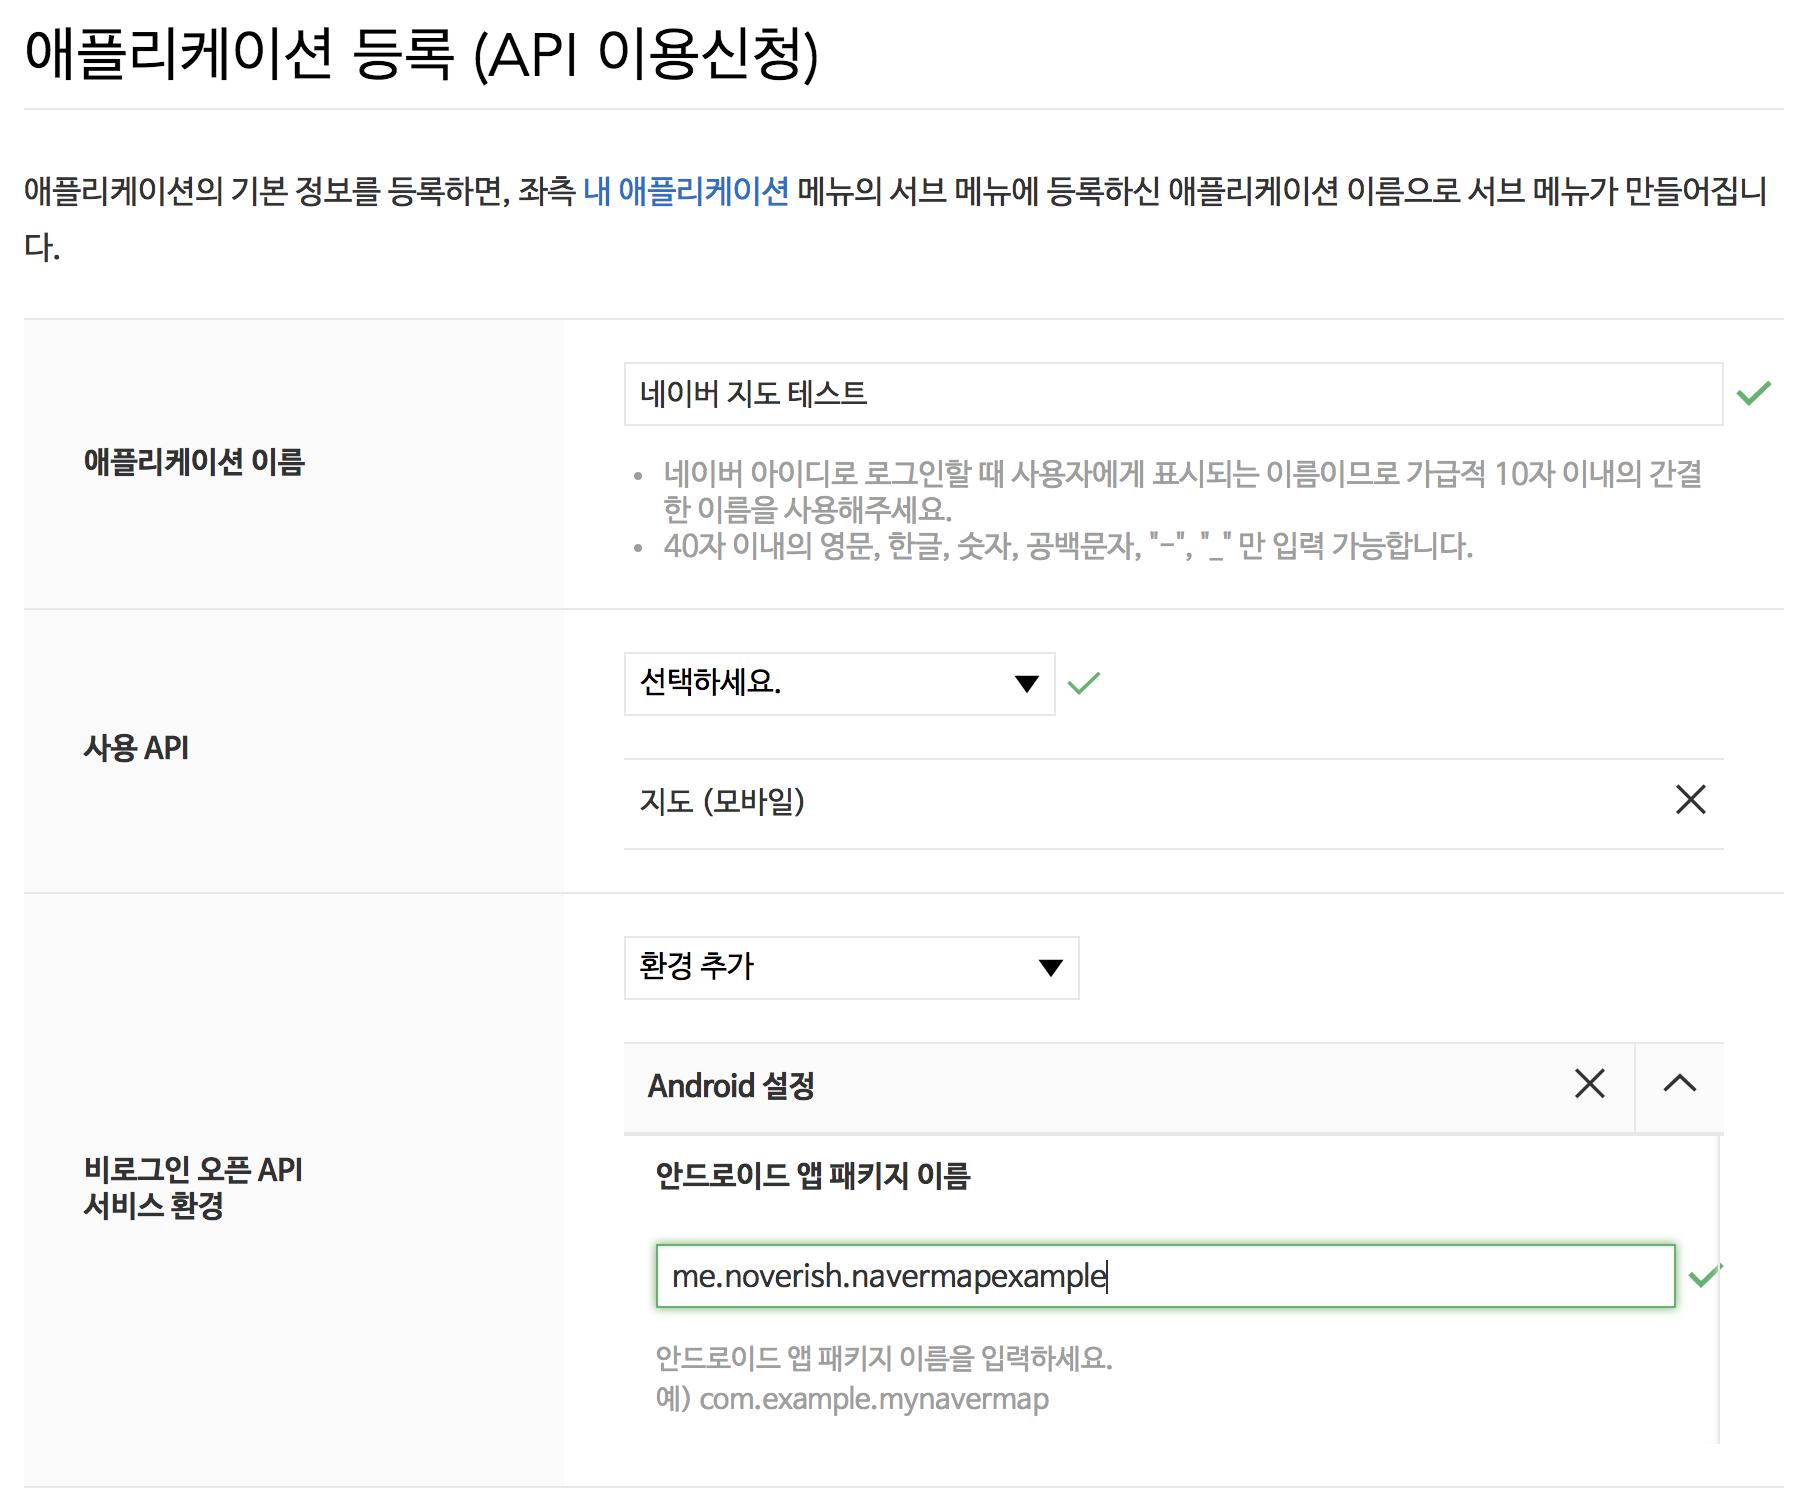Screen dimensions: 1814x1502
Task: Click green checkmark next to API dropdown
Action: point(1083,684)
